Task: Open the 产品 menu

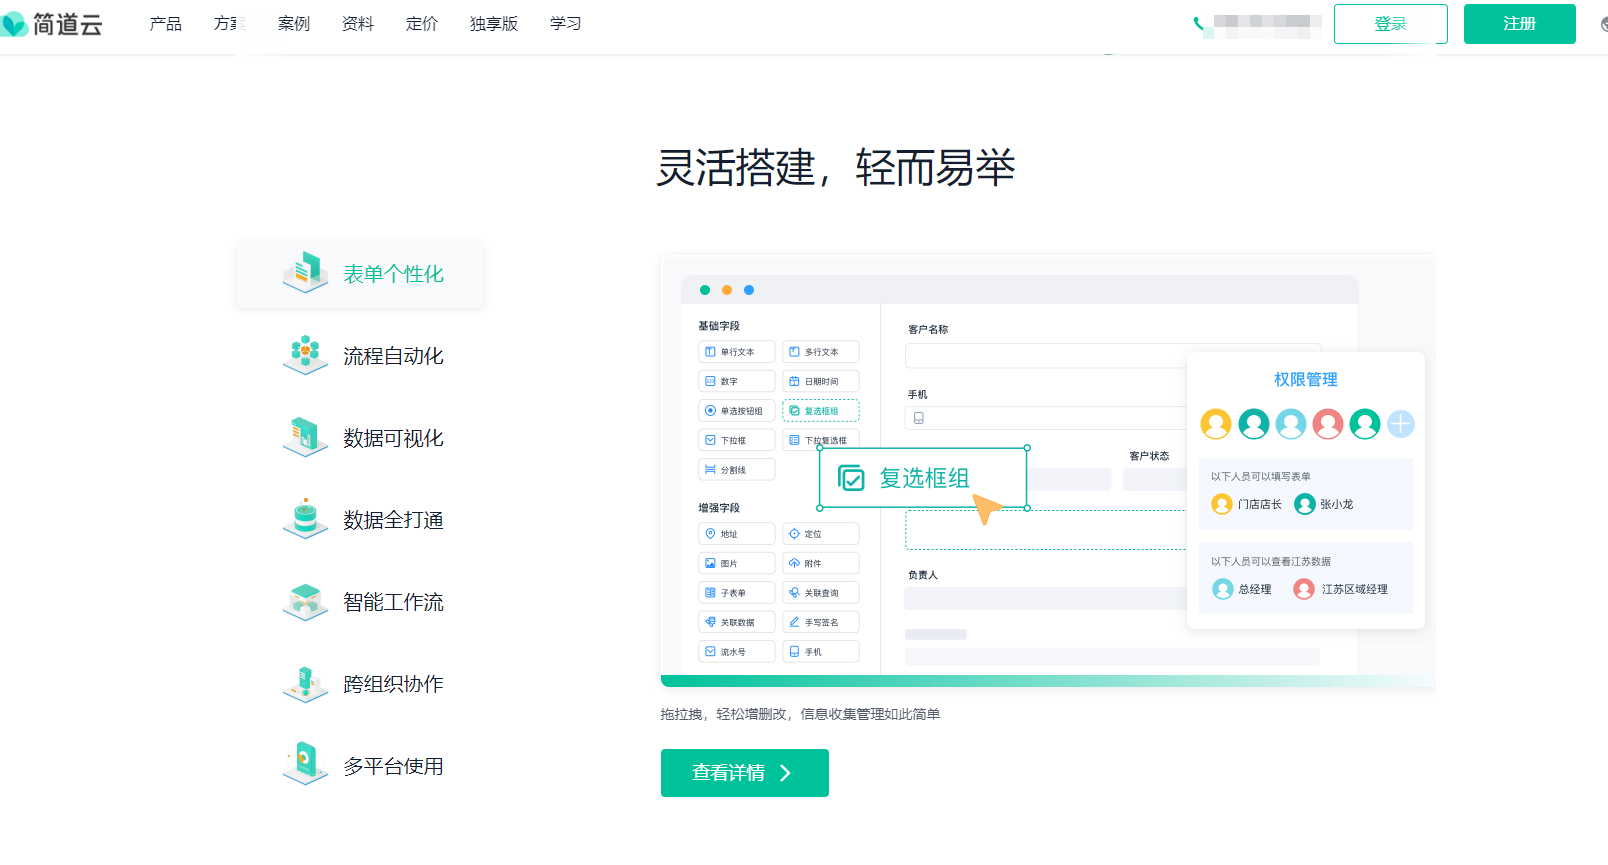Action: pos(166,24)
